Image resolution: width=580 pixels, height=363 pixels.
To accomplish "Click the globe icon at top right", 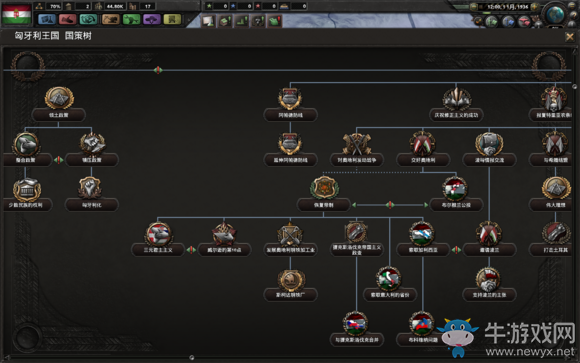I will pyautogui.click(x=555, y=14).
